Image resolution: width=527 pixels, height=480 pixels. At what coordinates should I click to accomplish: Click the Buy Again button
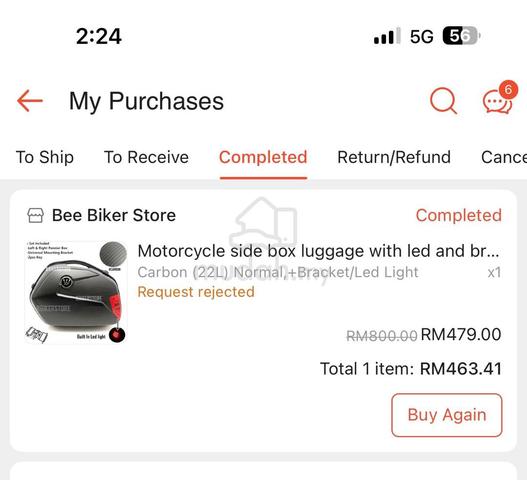click(x=447, y=415)
